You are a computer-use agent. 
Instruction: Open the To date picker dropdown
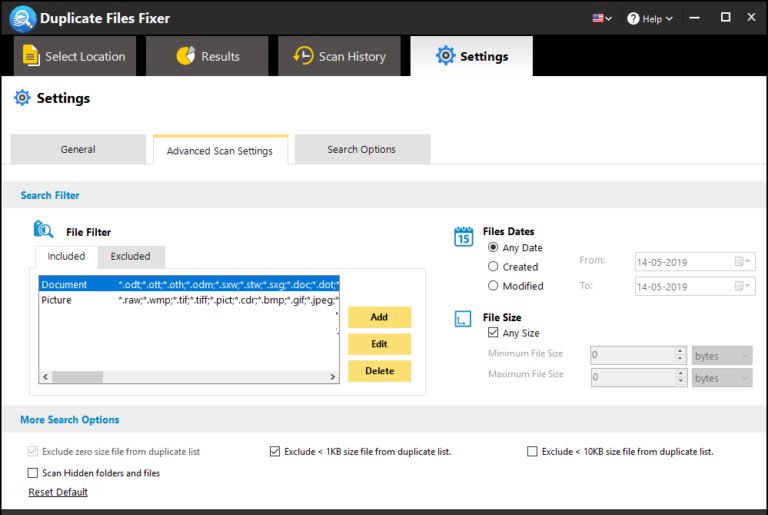pos(743,286)
